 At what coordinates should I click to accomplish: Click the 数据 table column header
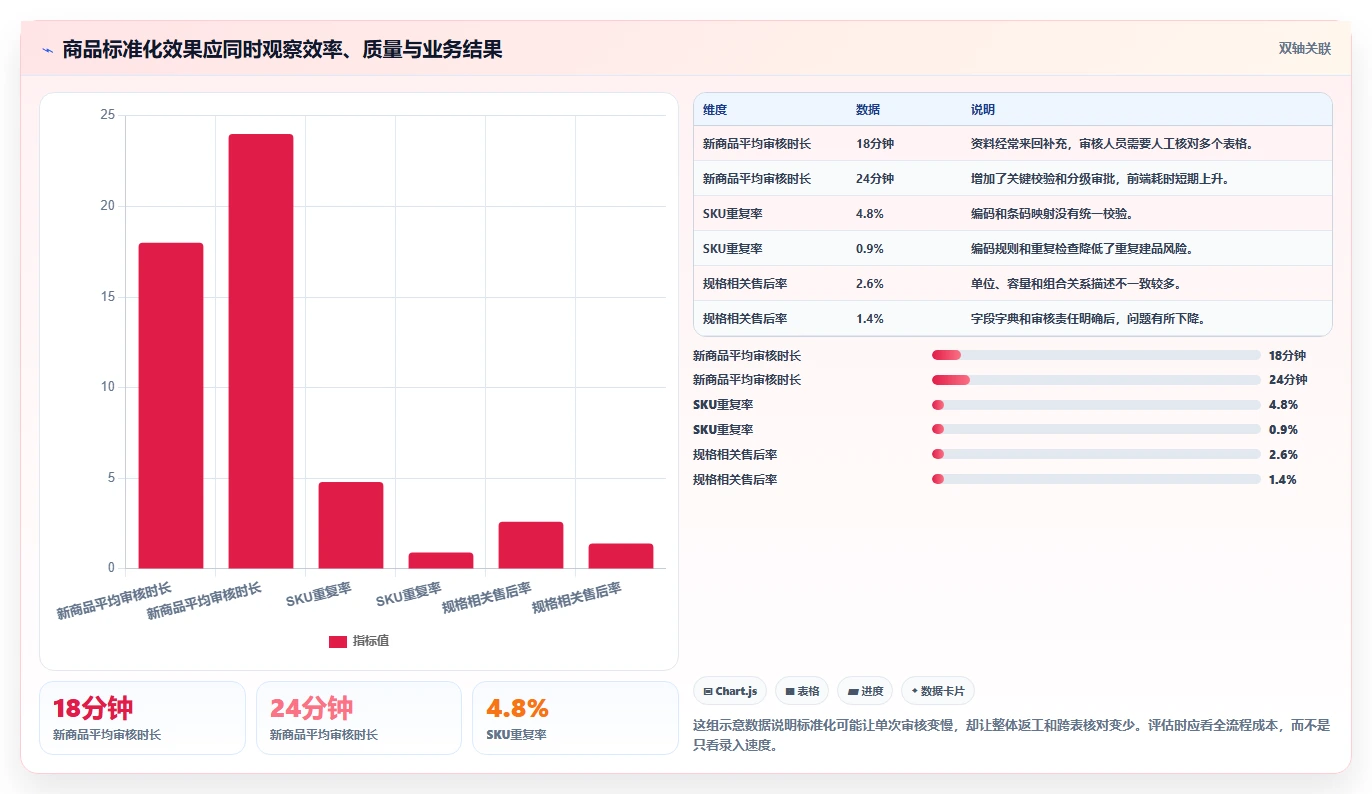pos(868,110)
